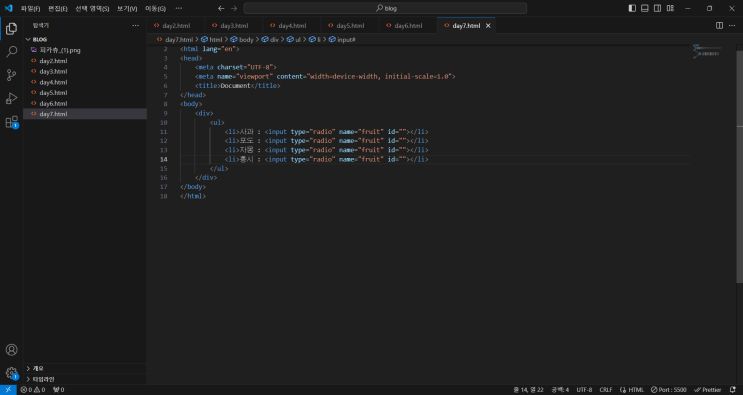Change language mode via HTML status item
This screenshot has height=395, width=743.
pos(632,390)
